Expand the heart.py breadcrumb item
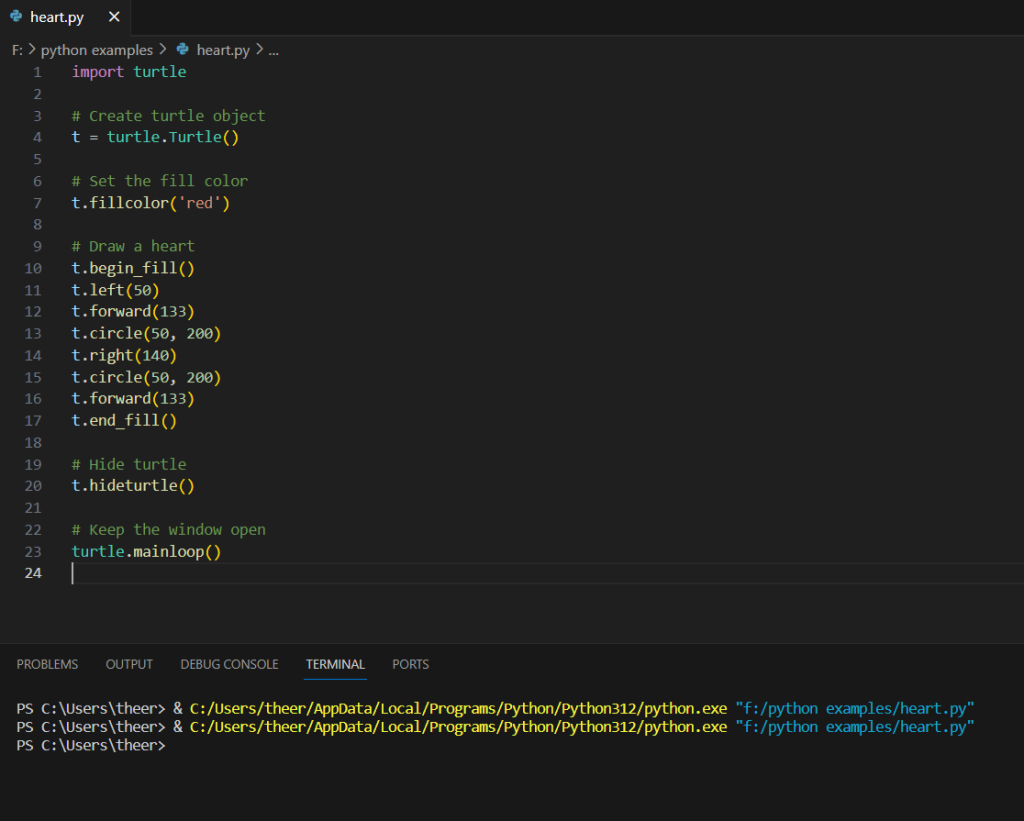Image resolution: width=1024 pixels, height=821 pixels. click(x=223, y=49)
